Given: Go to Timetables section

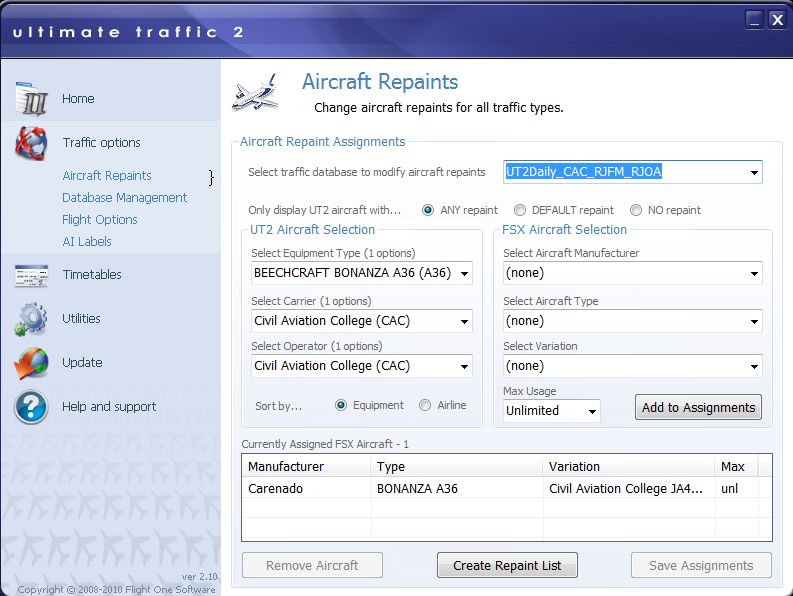Looking at the screenshot, I should [92, 275].
